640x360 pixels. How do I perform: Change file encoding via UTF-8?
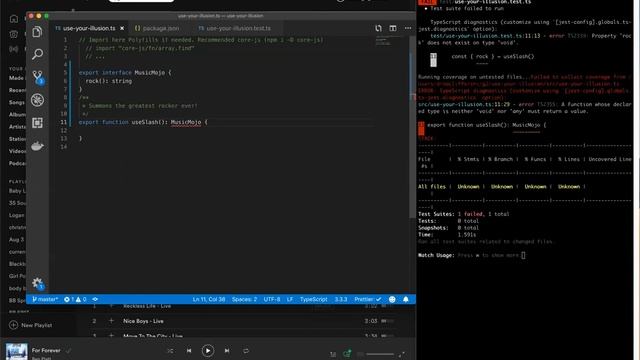272,299
